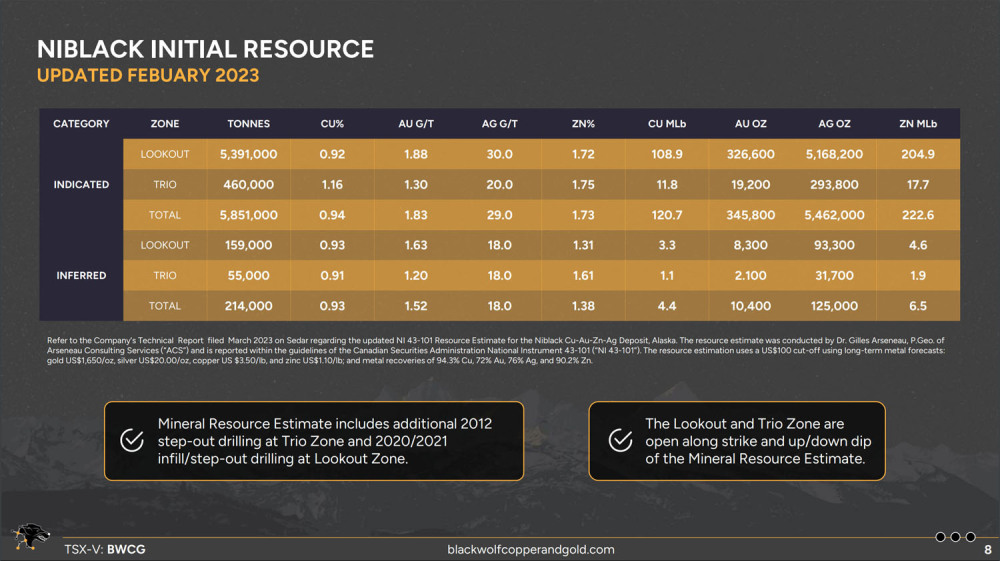This screenshot has width=1000, height=561.
Task: Click the TONNES column header
Action: 249,124
